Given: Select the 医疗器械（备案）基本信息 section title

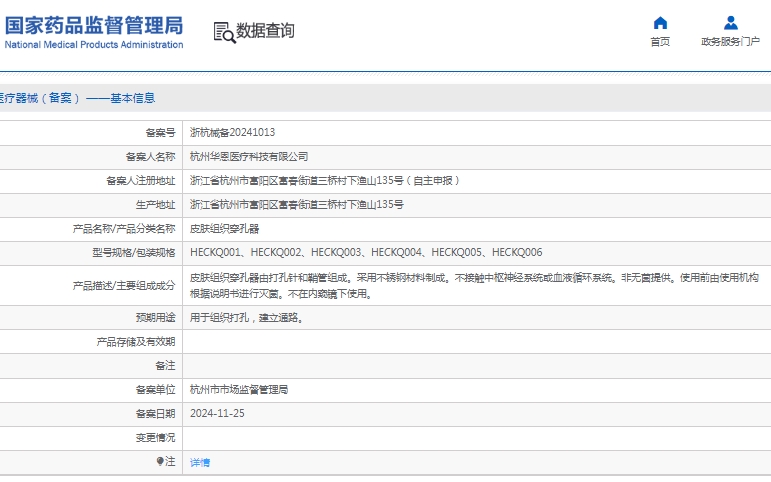Looking at the screenshot, I should pyautogui.click(x=77, y=98).
